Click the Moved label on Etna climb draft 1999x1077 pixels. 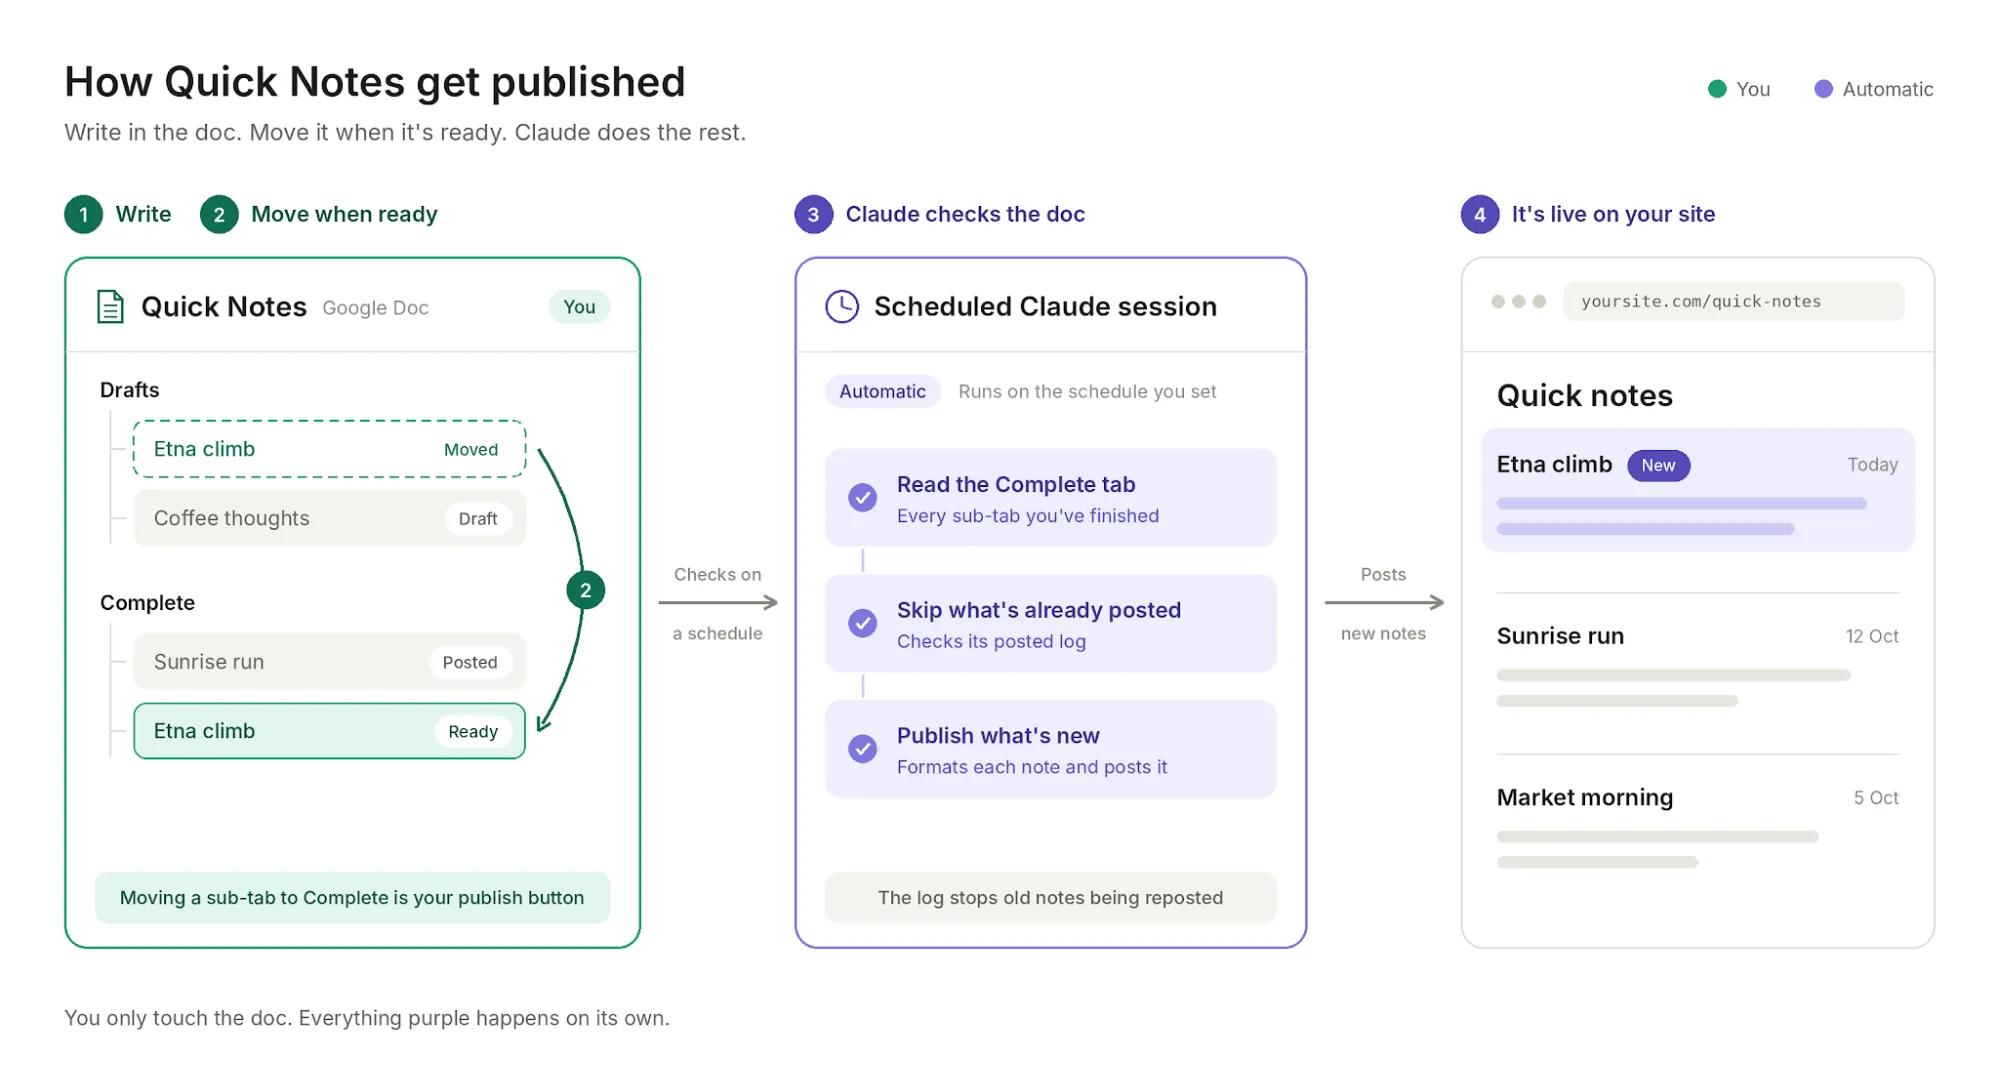471,450
